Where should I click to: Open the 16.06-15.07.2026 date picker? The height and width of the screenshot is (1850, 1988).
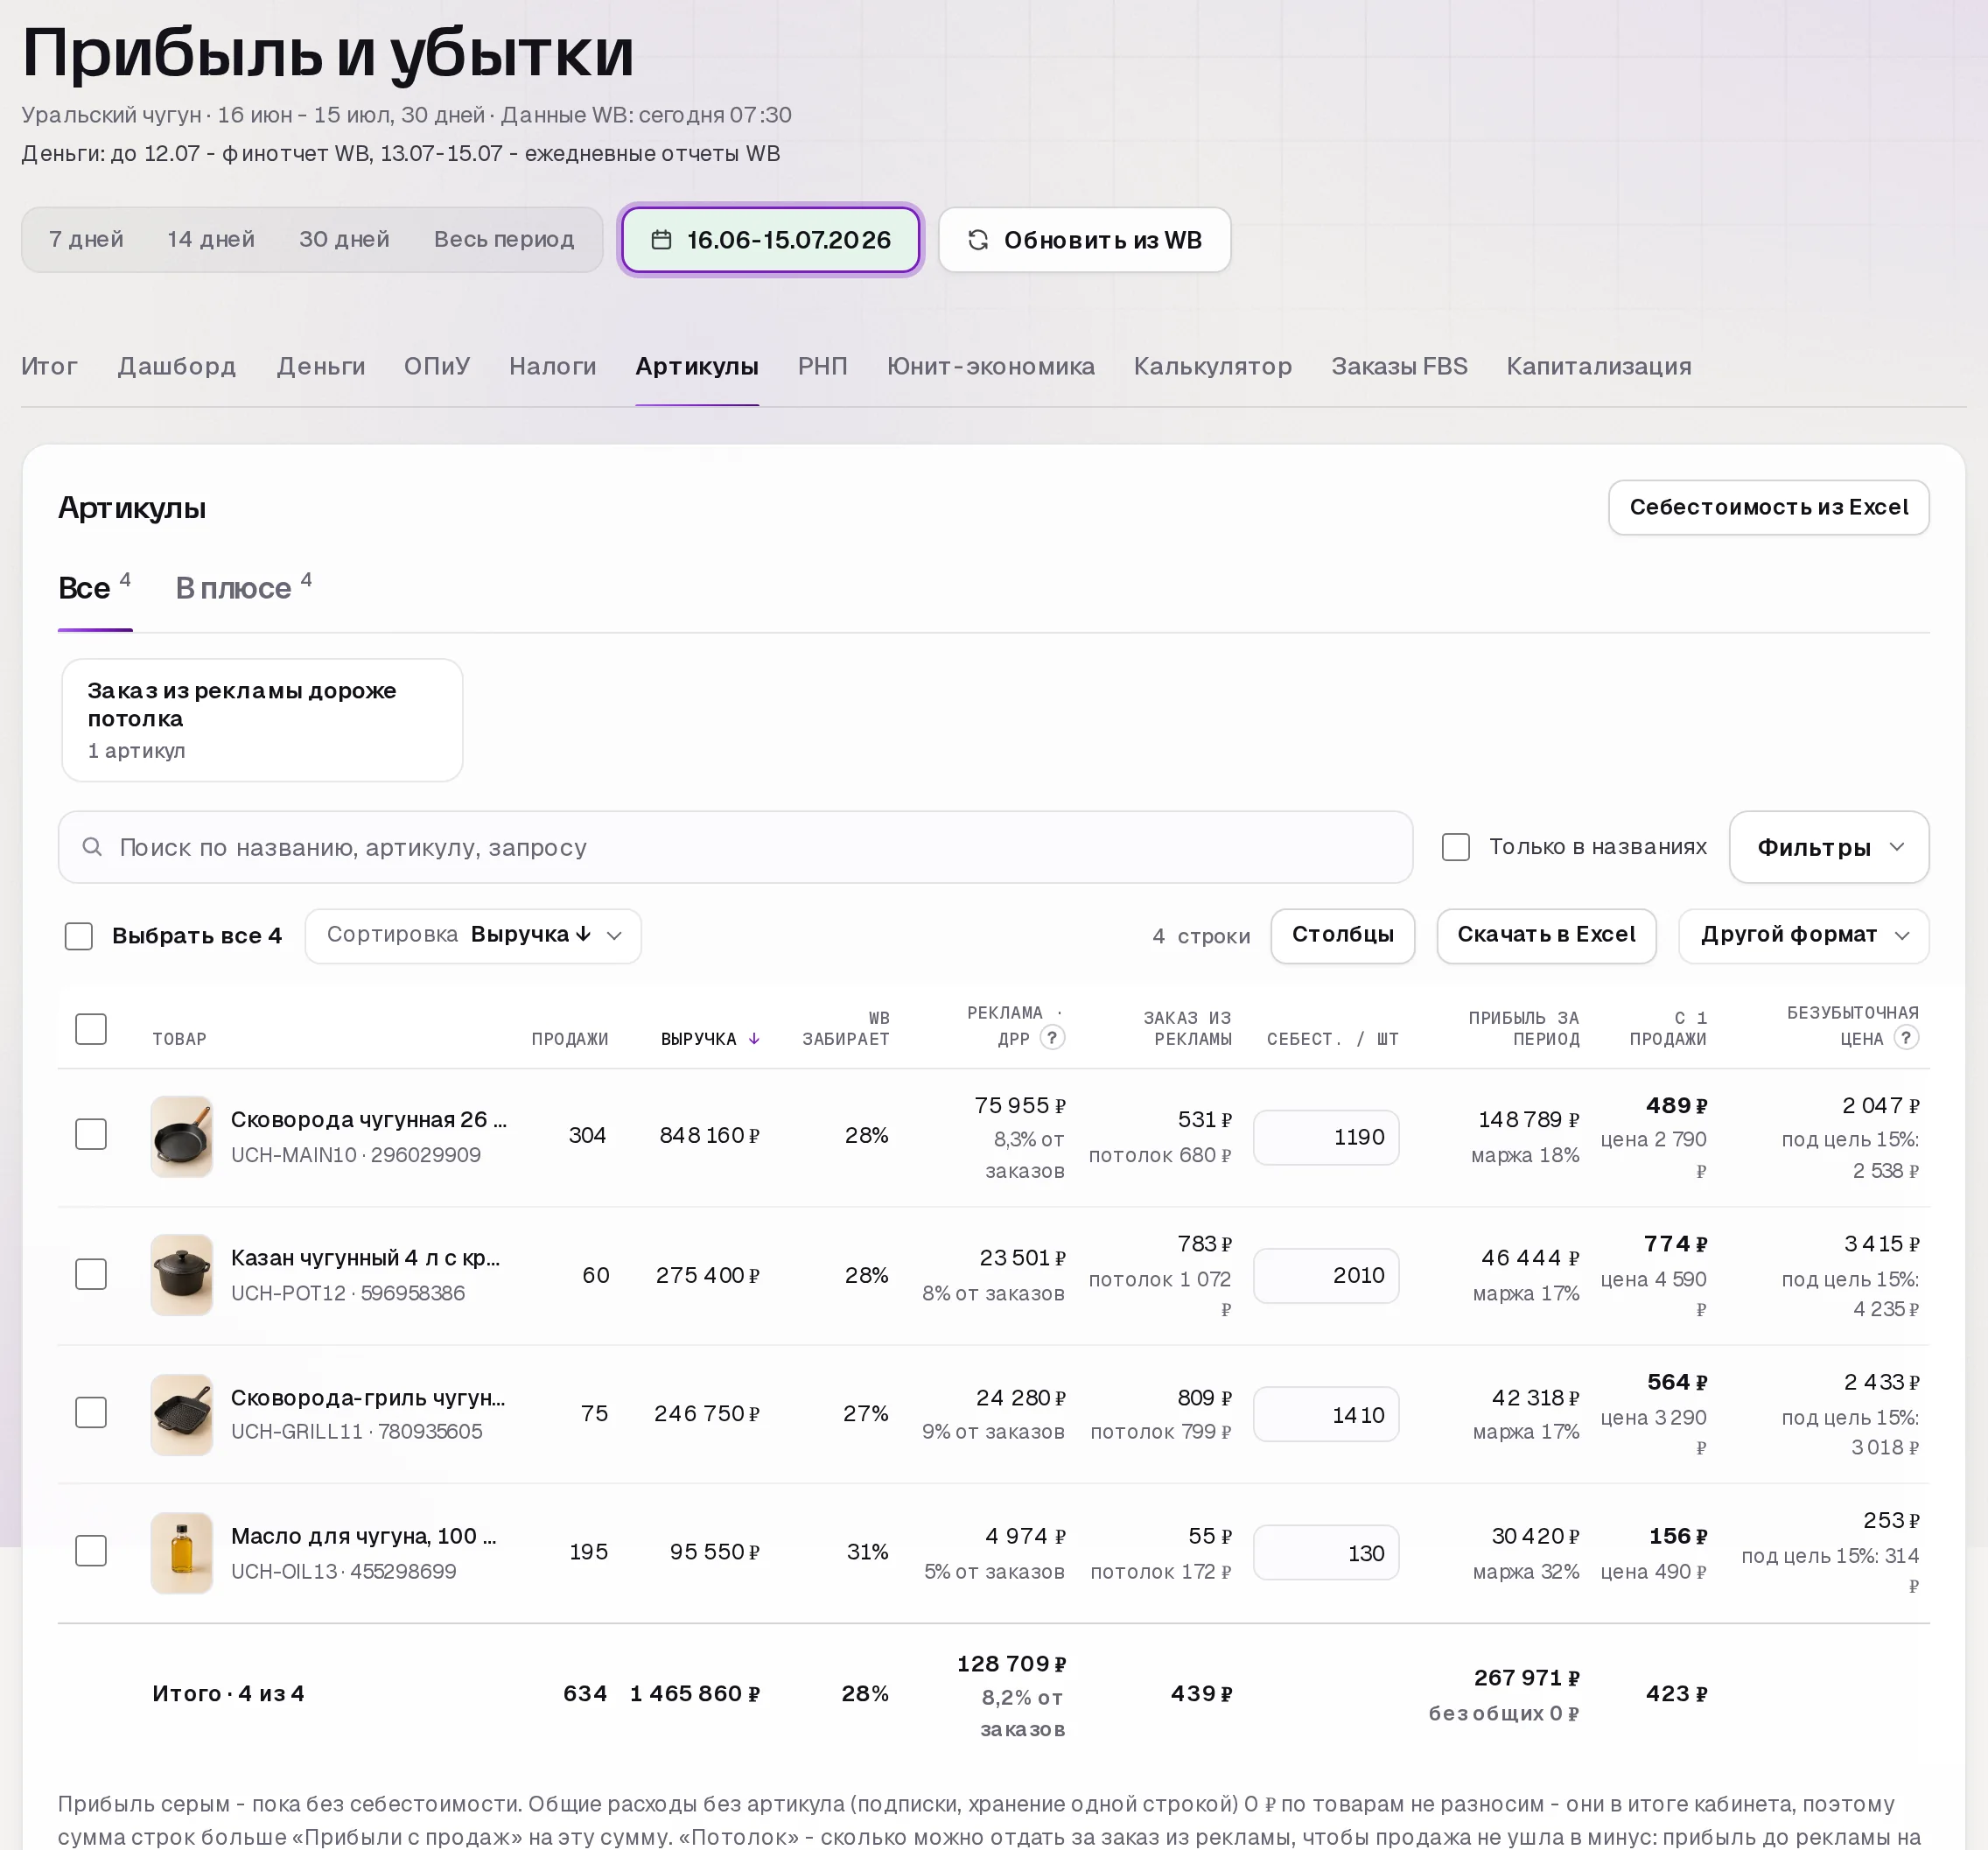[x=770, y=240]
